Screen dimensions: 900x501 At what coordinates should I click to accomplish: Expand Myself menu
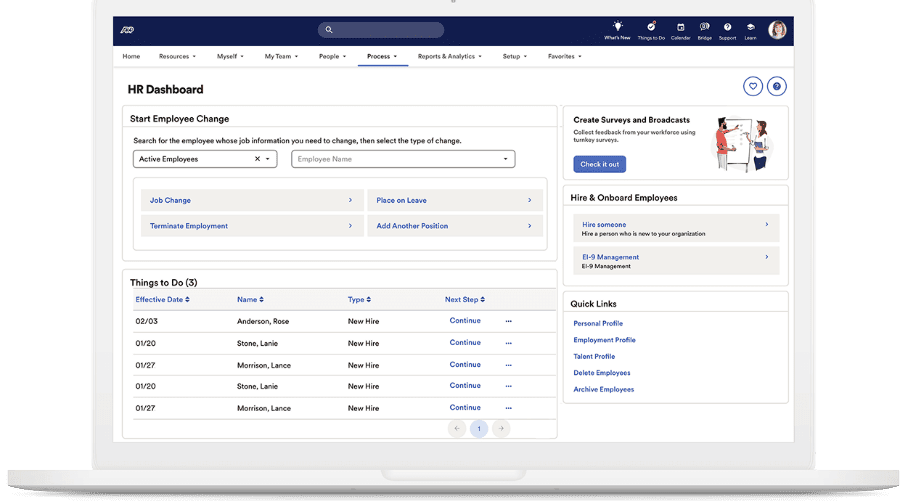click(x=230, y=56)
